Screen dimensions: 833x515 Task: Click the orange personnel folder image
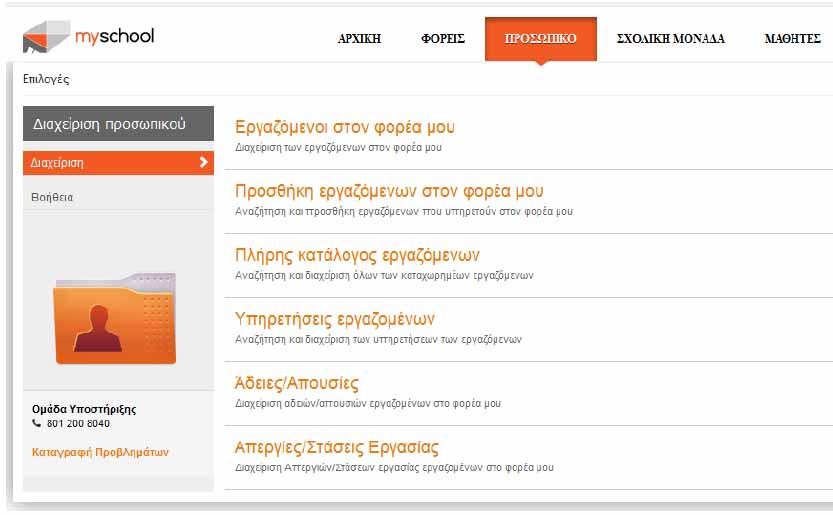tap(115, 318)
